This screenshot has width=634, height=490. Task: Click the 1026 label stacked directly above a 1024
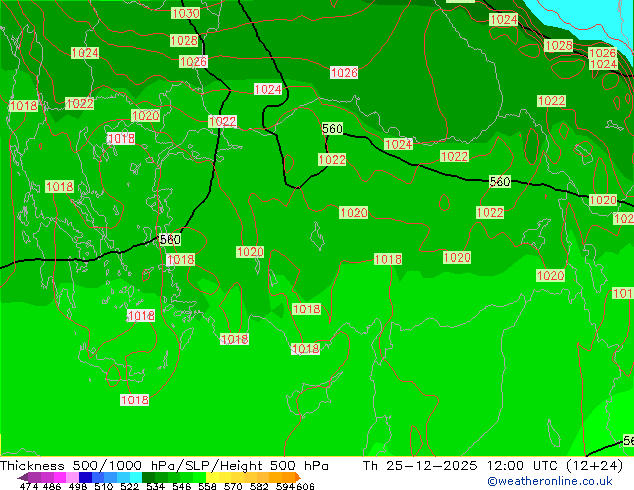(x=602, y=53)
